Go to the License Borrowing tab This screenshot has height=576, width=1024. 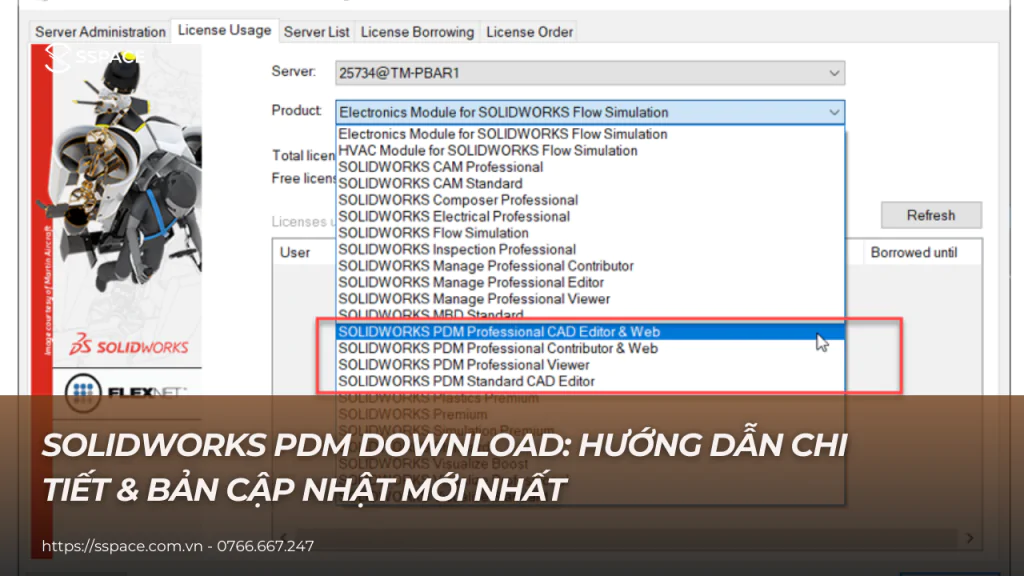pos(417,32)
